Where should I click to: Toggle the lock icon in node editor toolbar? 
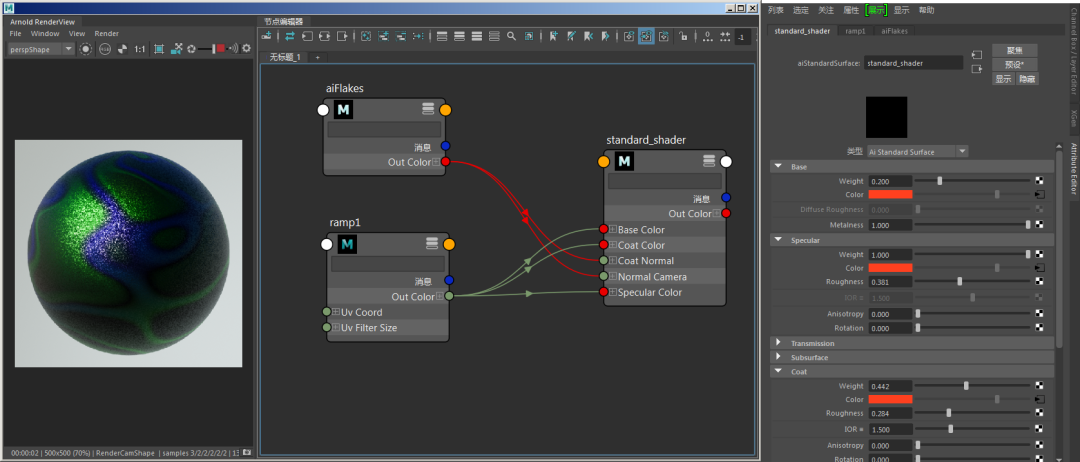[x=683, y=36]
